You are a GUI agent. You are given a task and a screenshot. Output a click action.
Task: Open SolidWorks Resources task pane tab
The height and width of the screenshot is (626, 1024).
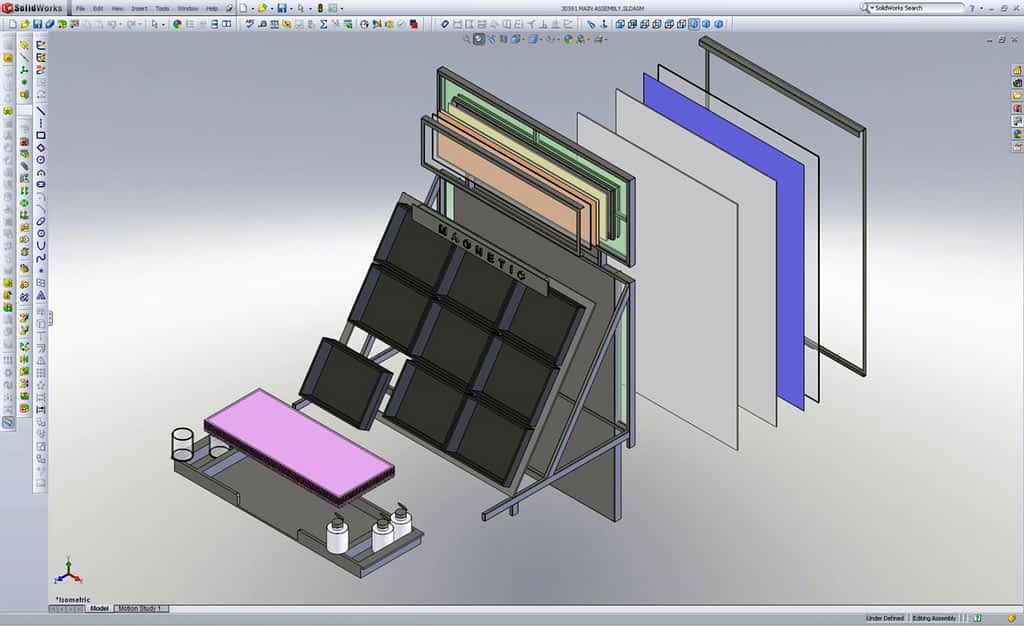1016,70
